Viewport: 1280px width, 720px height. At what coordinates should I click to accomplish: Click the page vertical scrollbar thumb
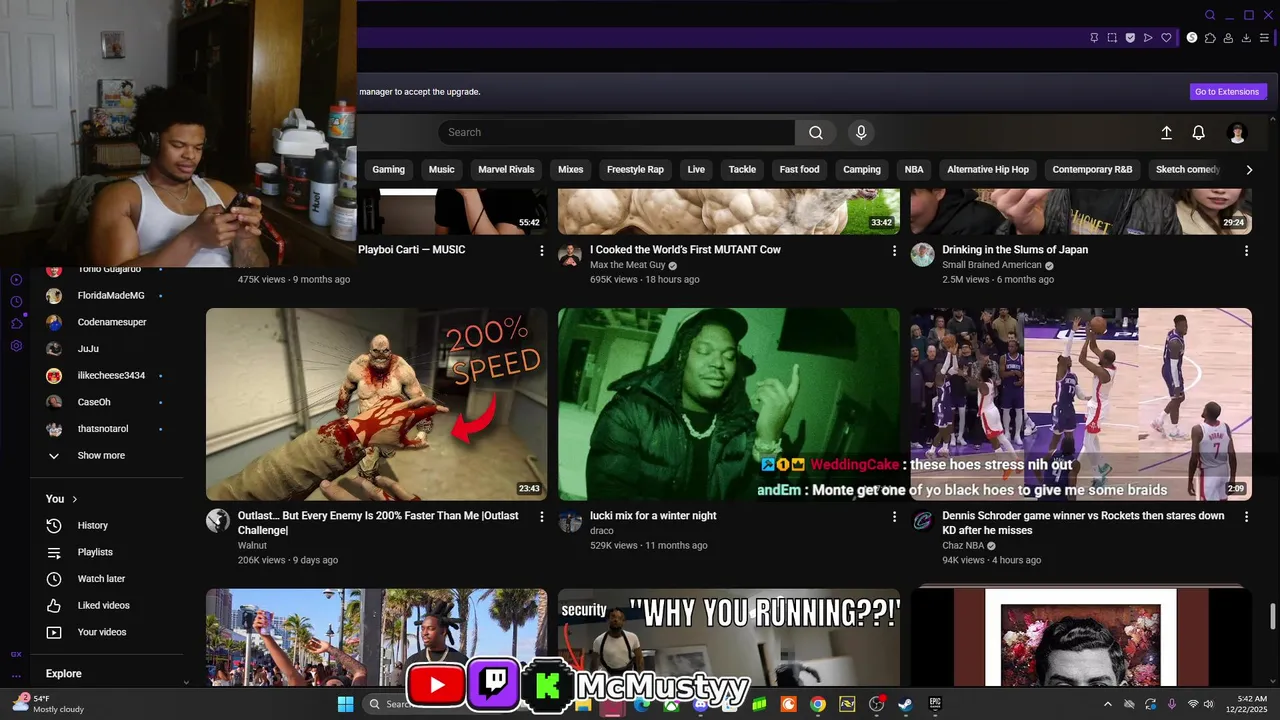pos(1273,617)
